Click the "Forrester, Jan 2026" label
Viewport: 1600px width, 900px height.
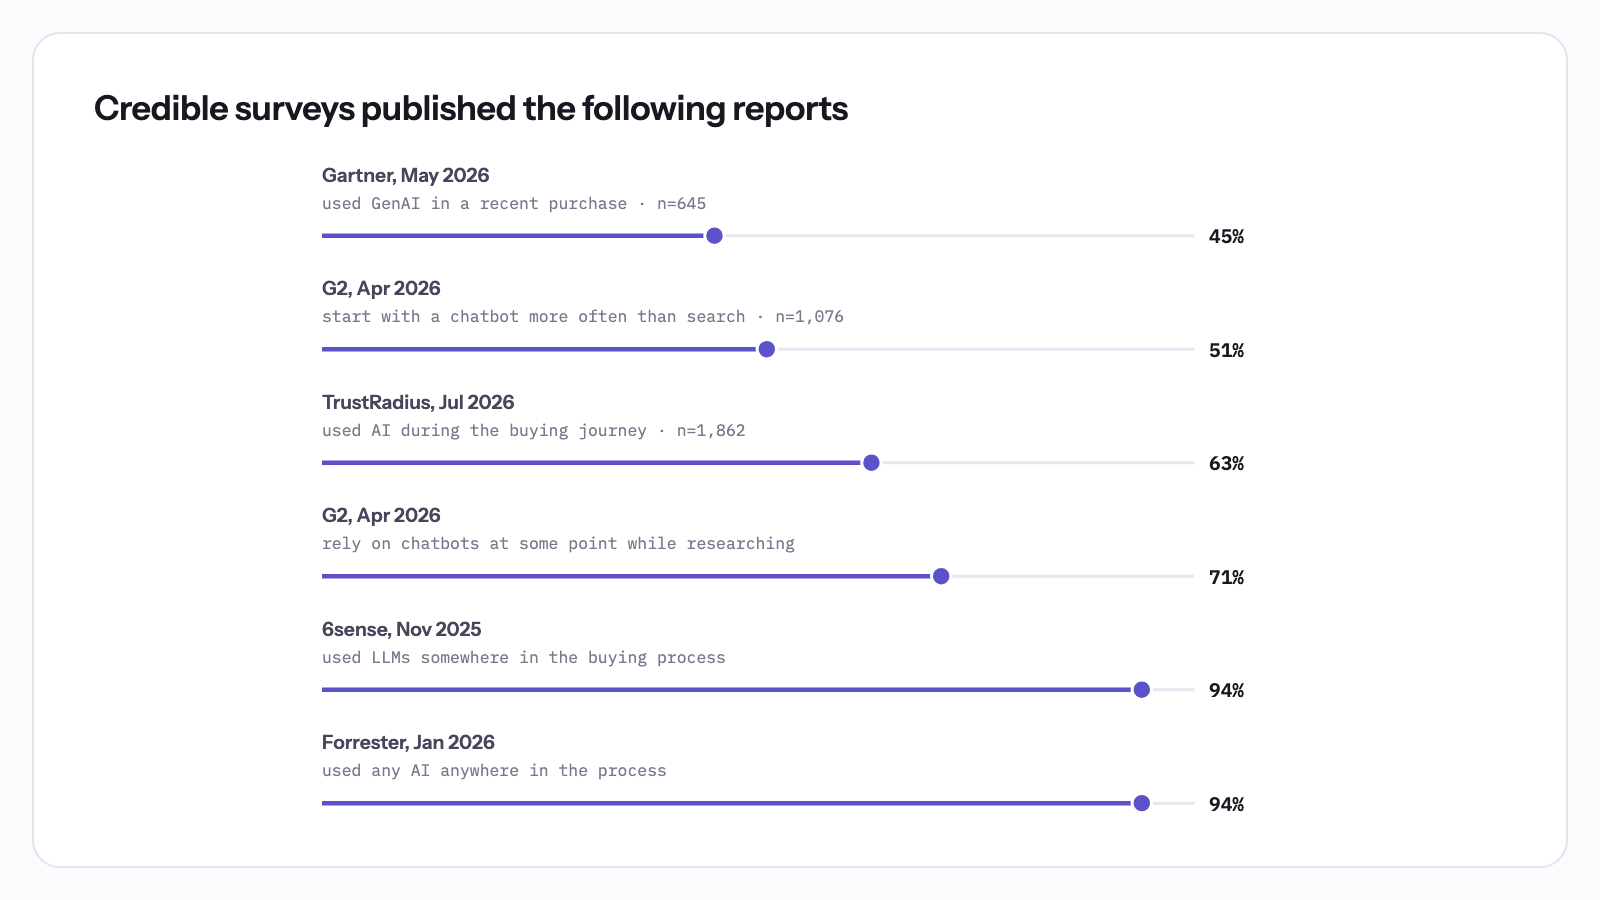[x=408, y=743]
